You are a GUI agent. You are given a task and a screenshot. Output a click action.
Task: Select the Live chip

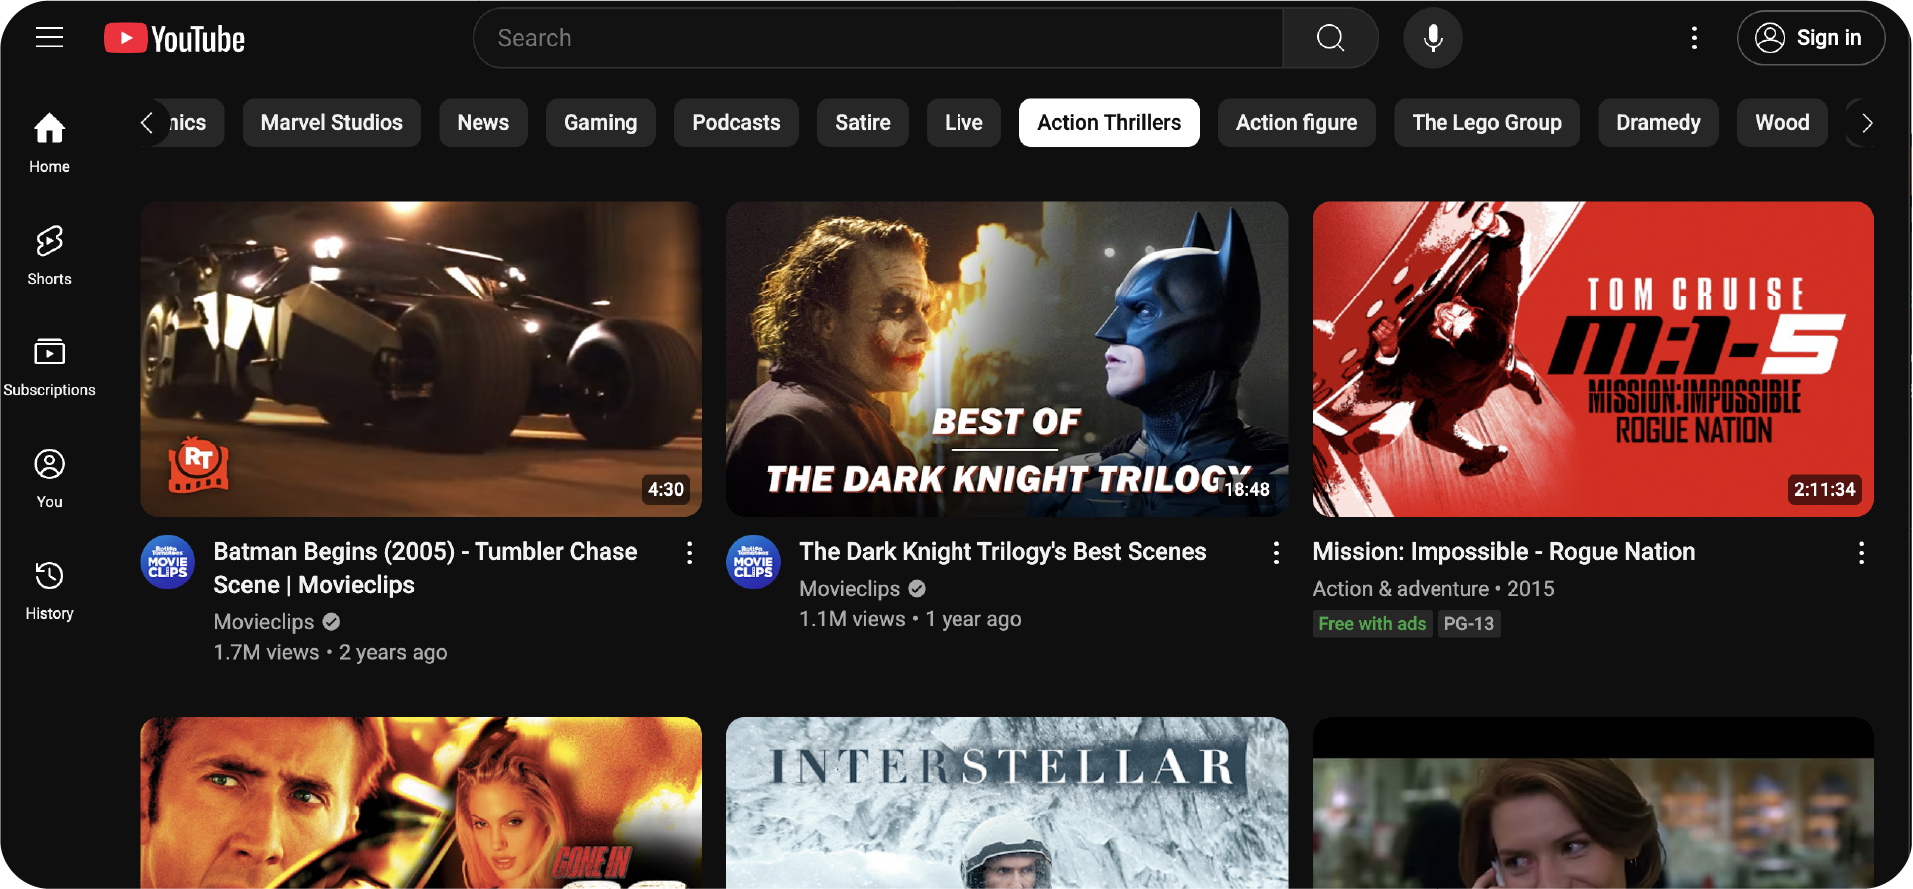[x=964, y=123]
